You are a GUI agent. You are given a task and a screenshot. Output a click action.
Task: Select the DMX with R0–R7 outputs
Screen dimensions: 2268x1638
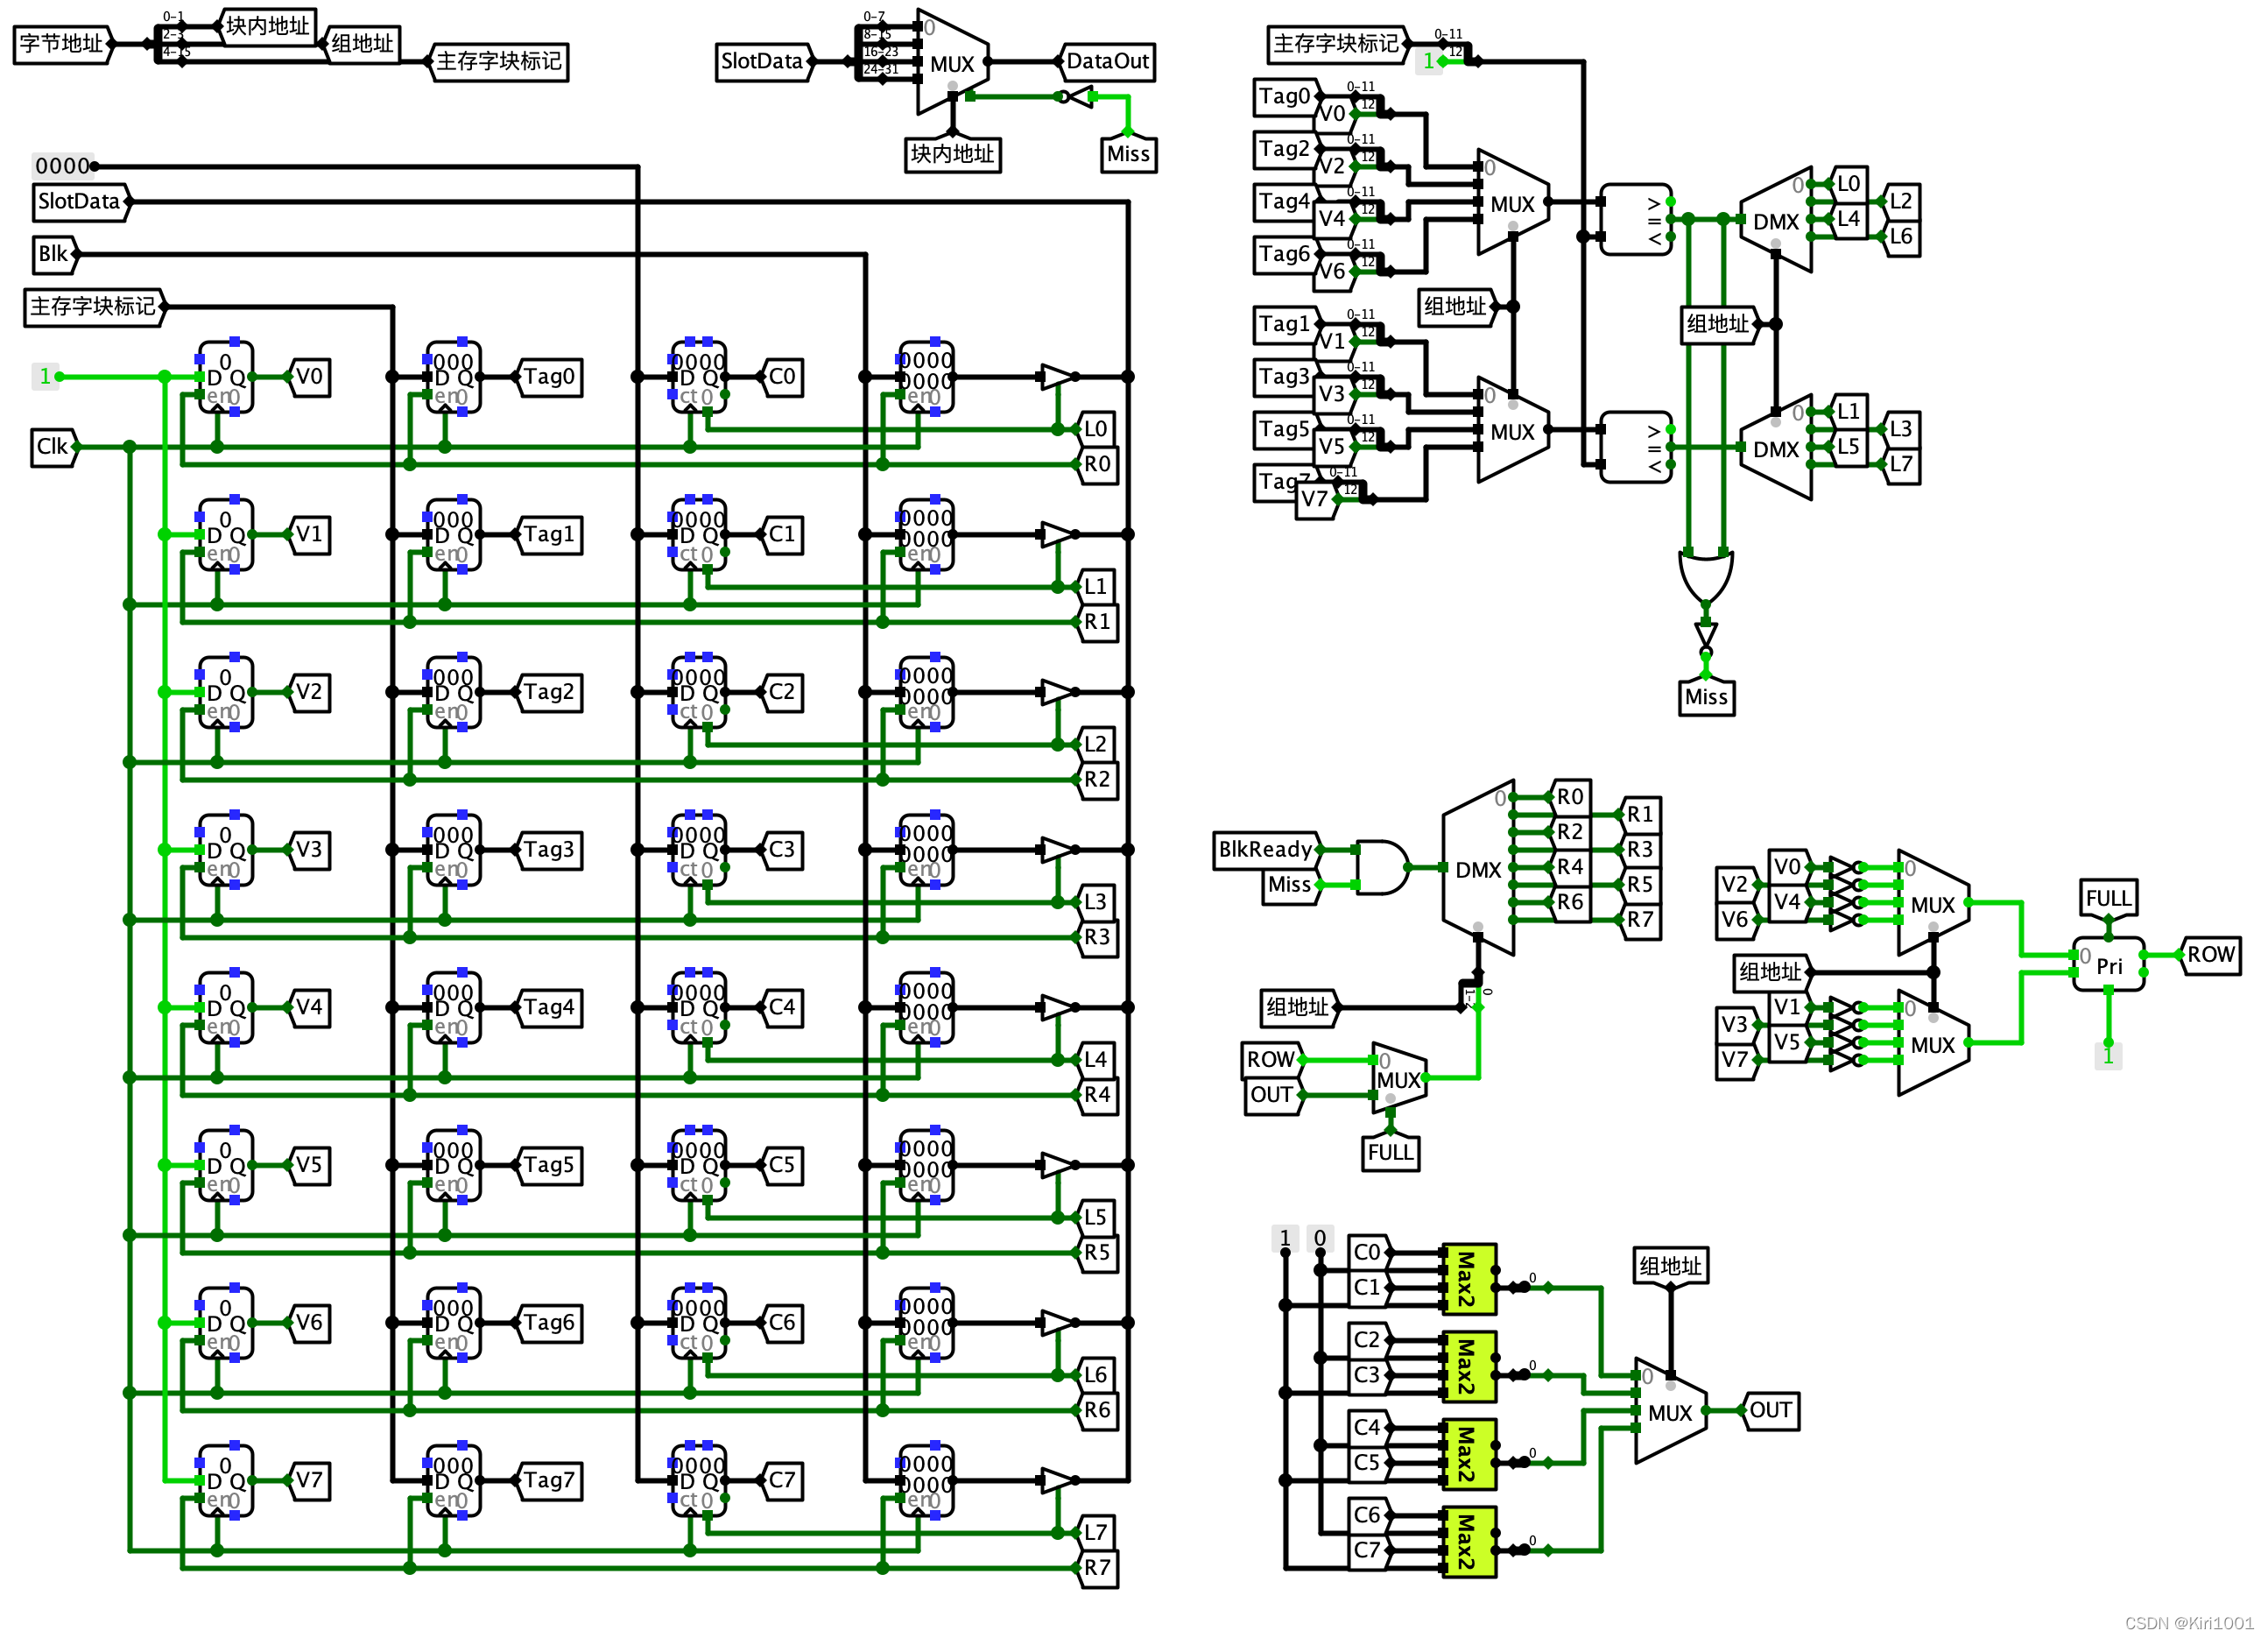coord(1477,869)
